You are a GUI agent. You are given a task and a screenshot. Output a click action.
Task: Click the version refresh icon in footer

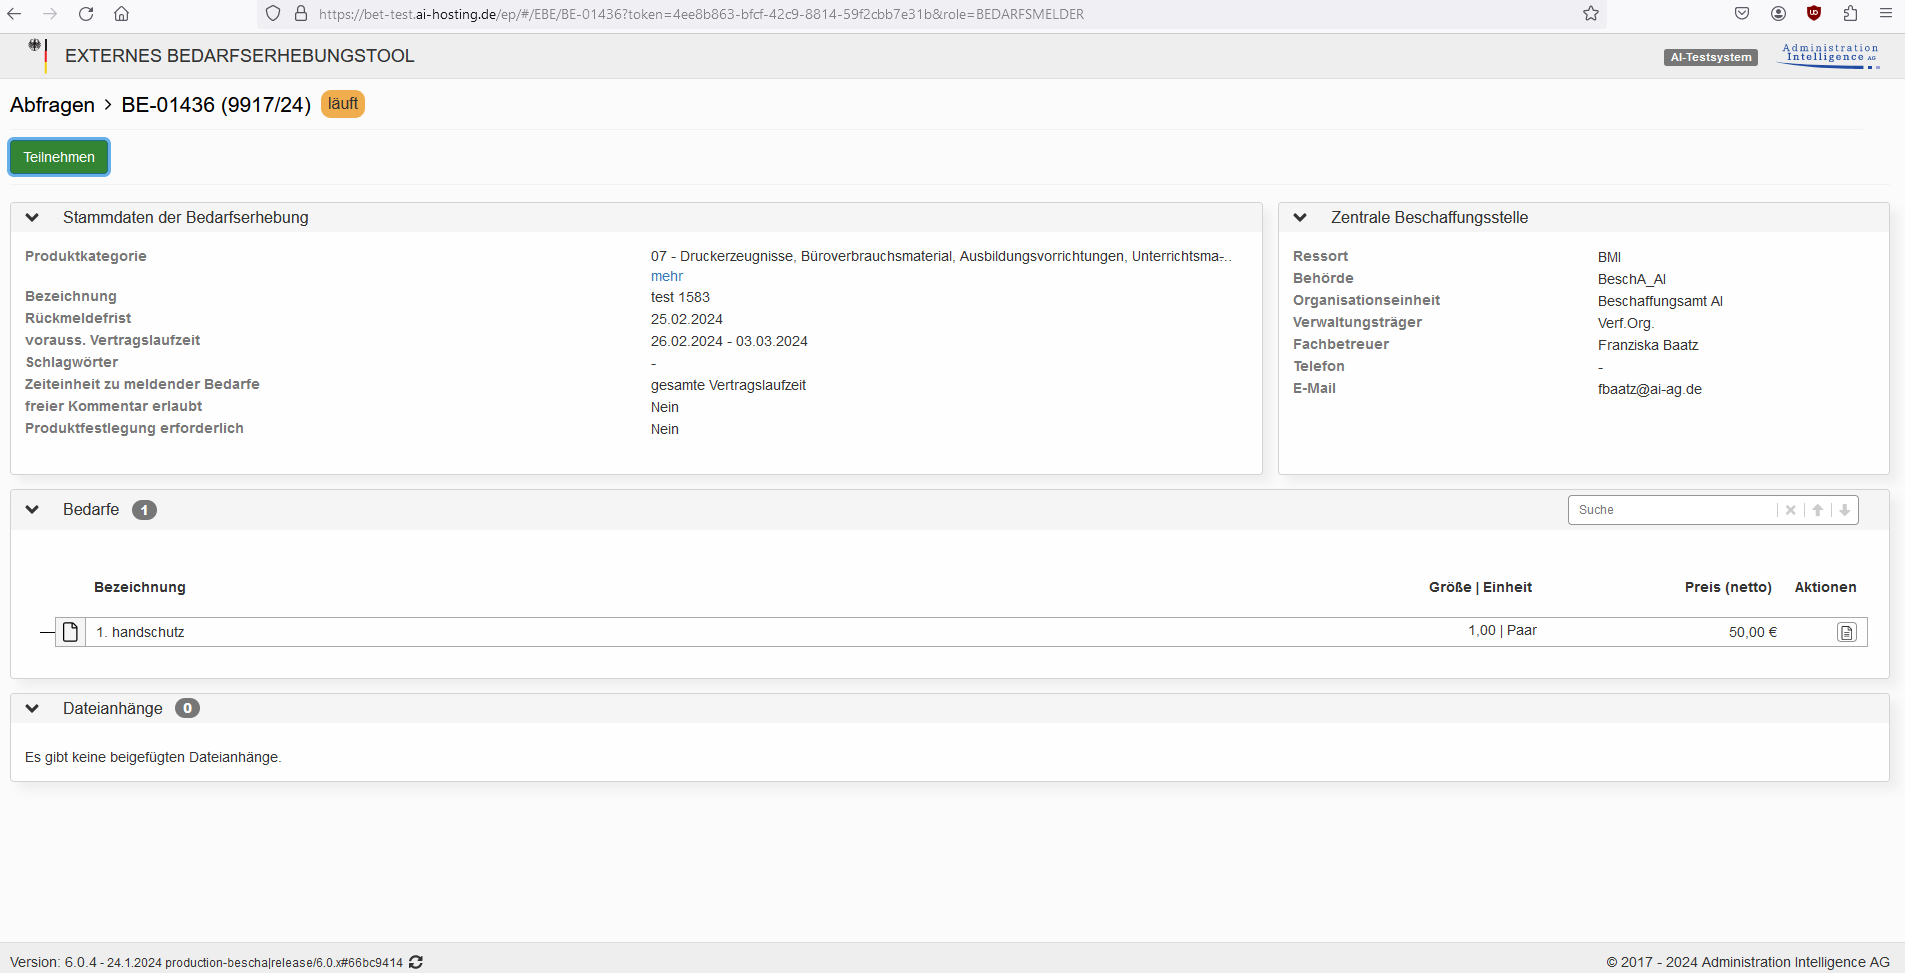coord(416,962)
